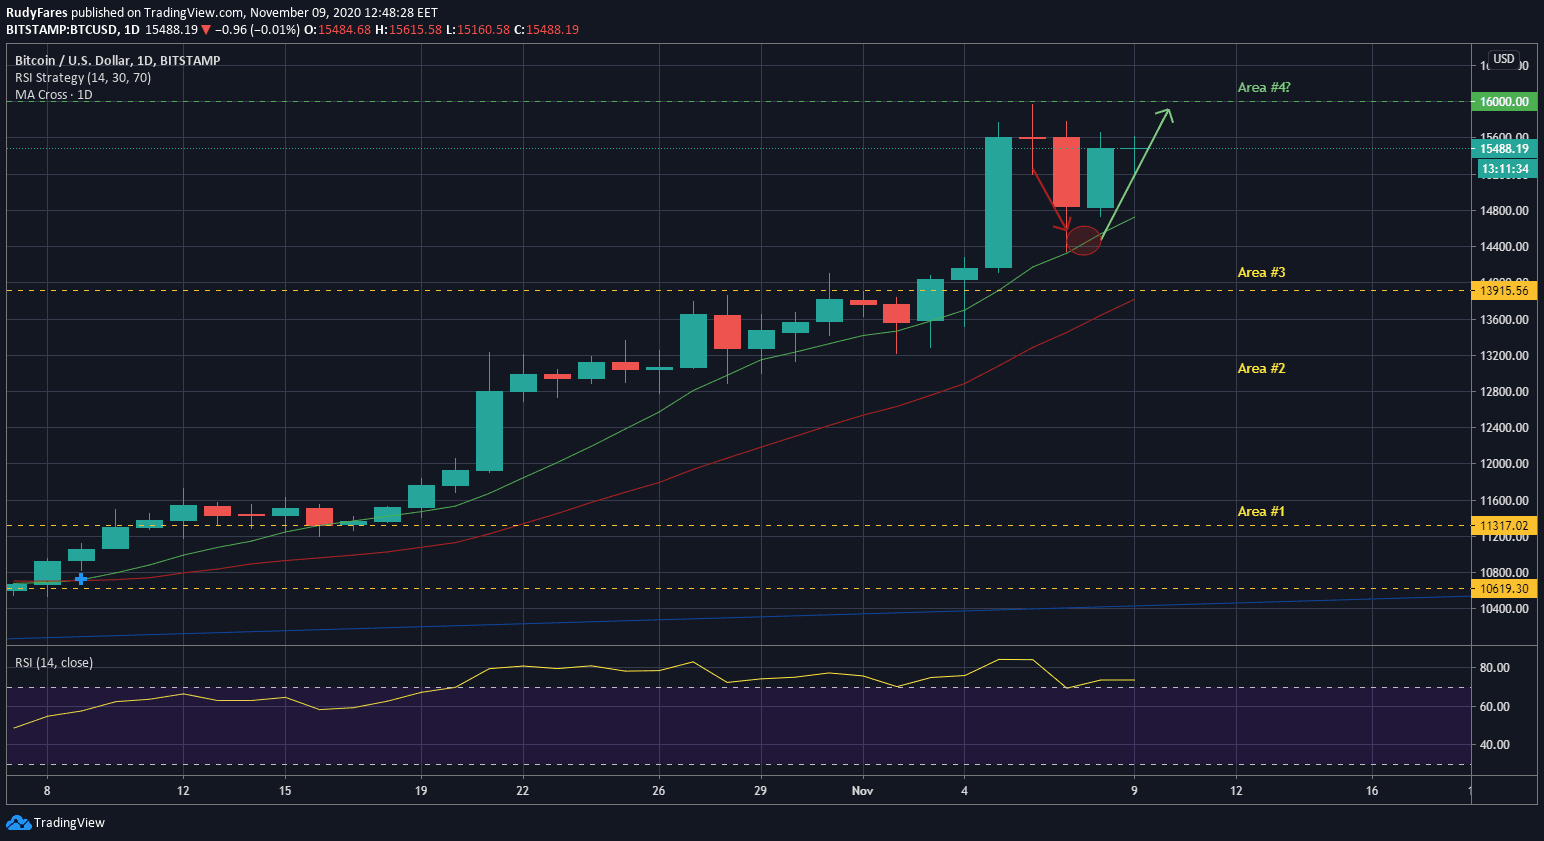Select the Area #4? text label
1544x841 pixels.
(1264, 88)
